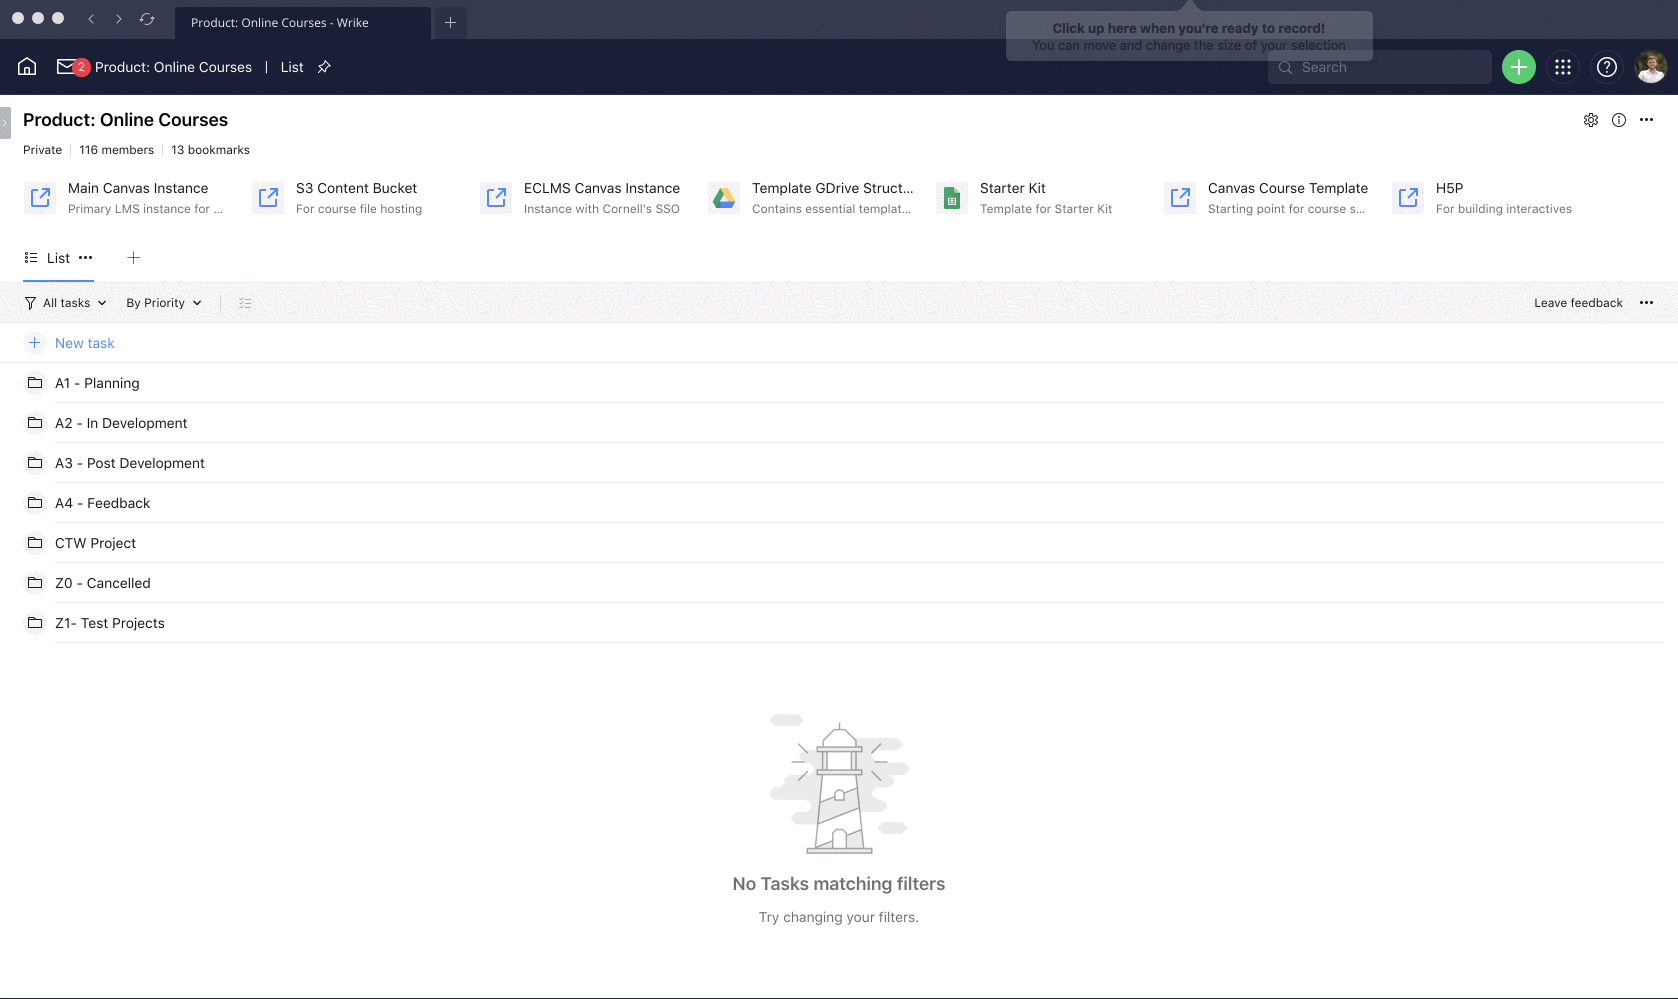Reload the page with refresh icon
The width and height of the screenshot is (1678, 999).
[x=147, y=19]
